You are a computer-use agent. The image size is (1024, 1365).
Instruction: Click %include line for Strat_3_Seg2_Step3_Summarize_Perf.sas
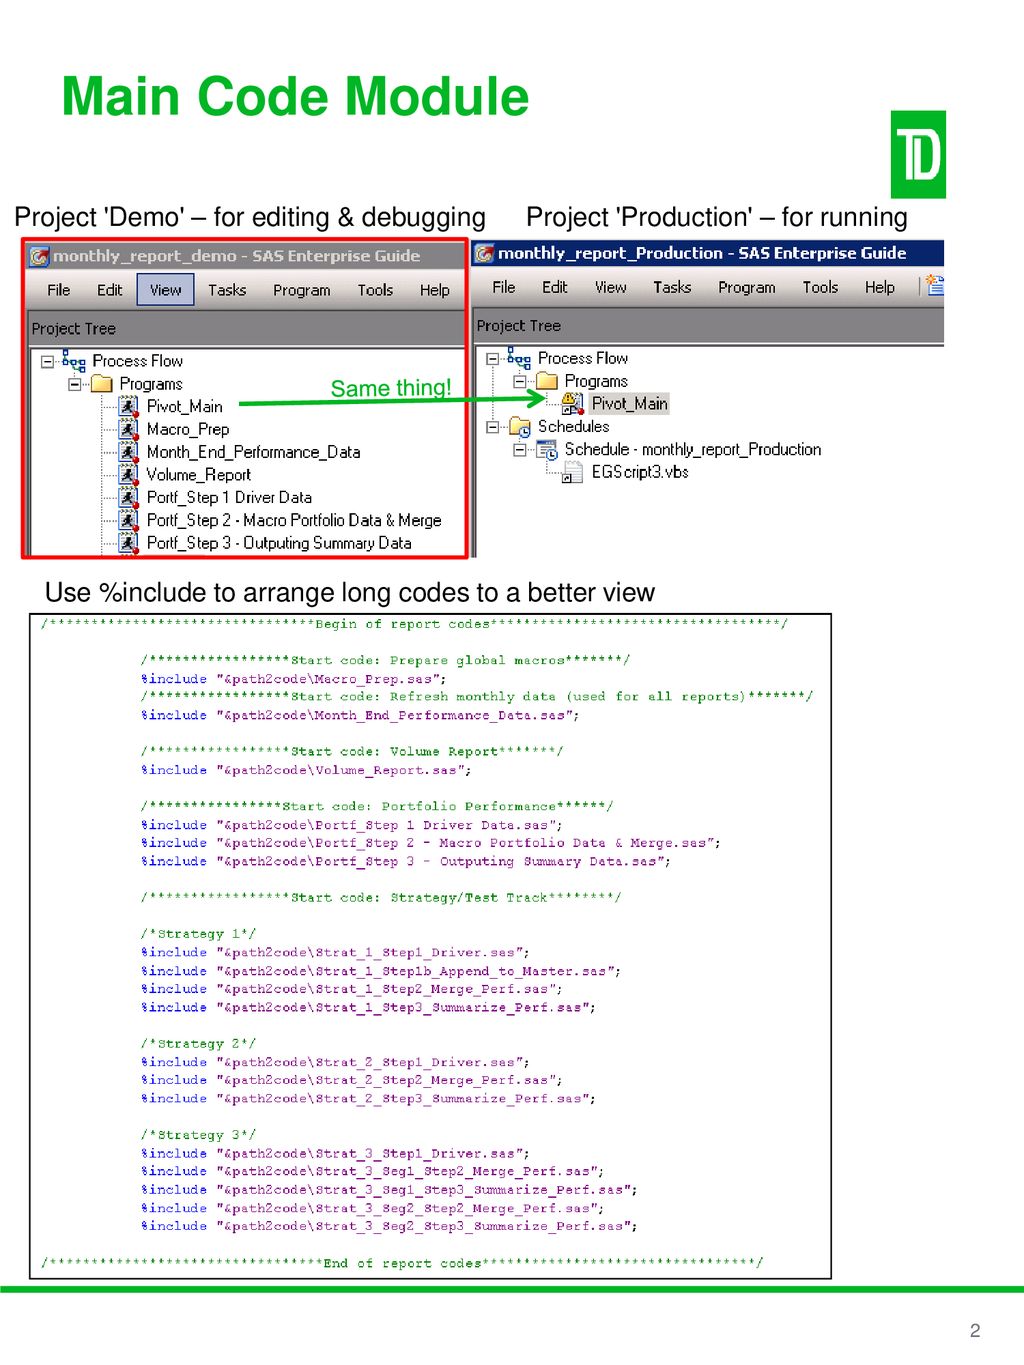pos(389,1226)
